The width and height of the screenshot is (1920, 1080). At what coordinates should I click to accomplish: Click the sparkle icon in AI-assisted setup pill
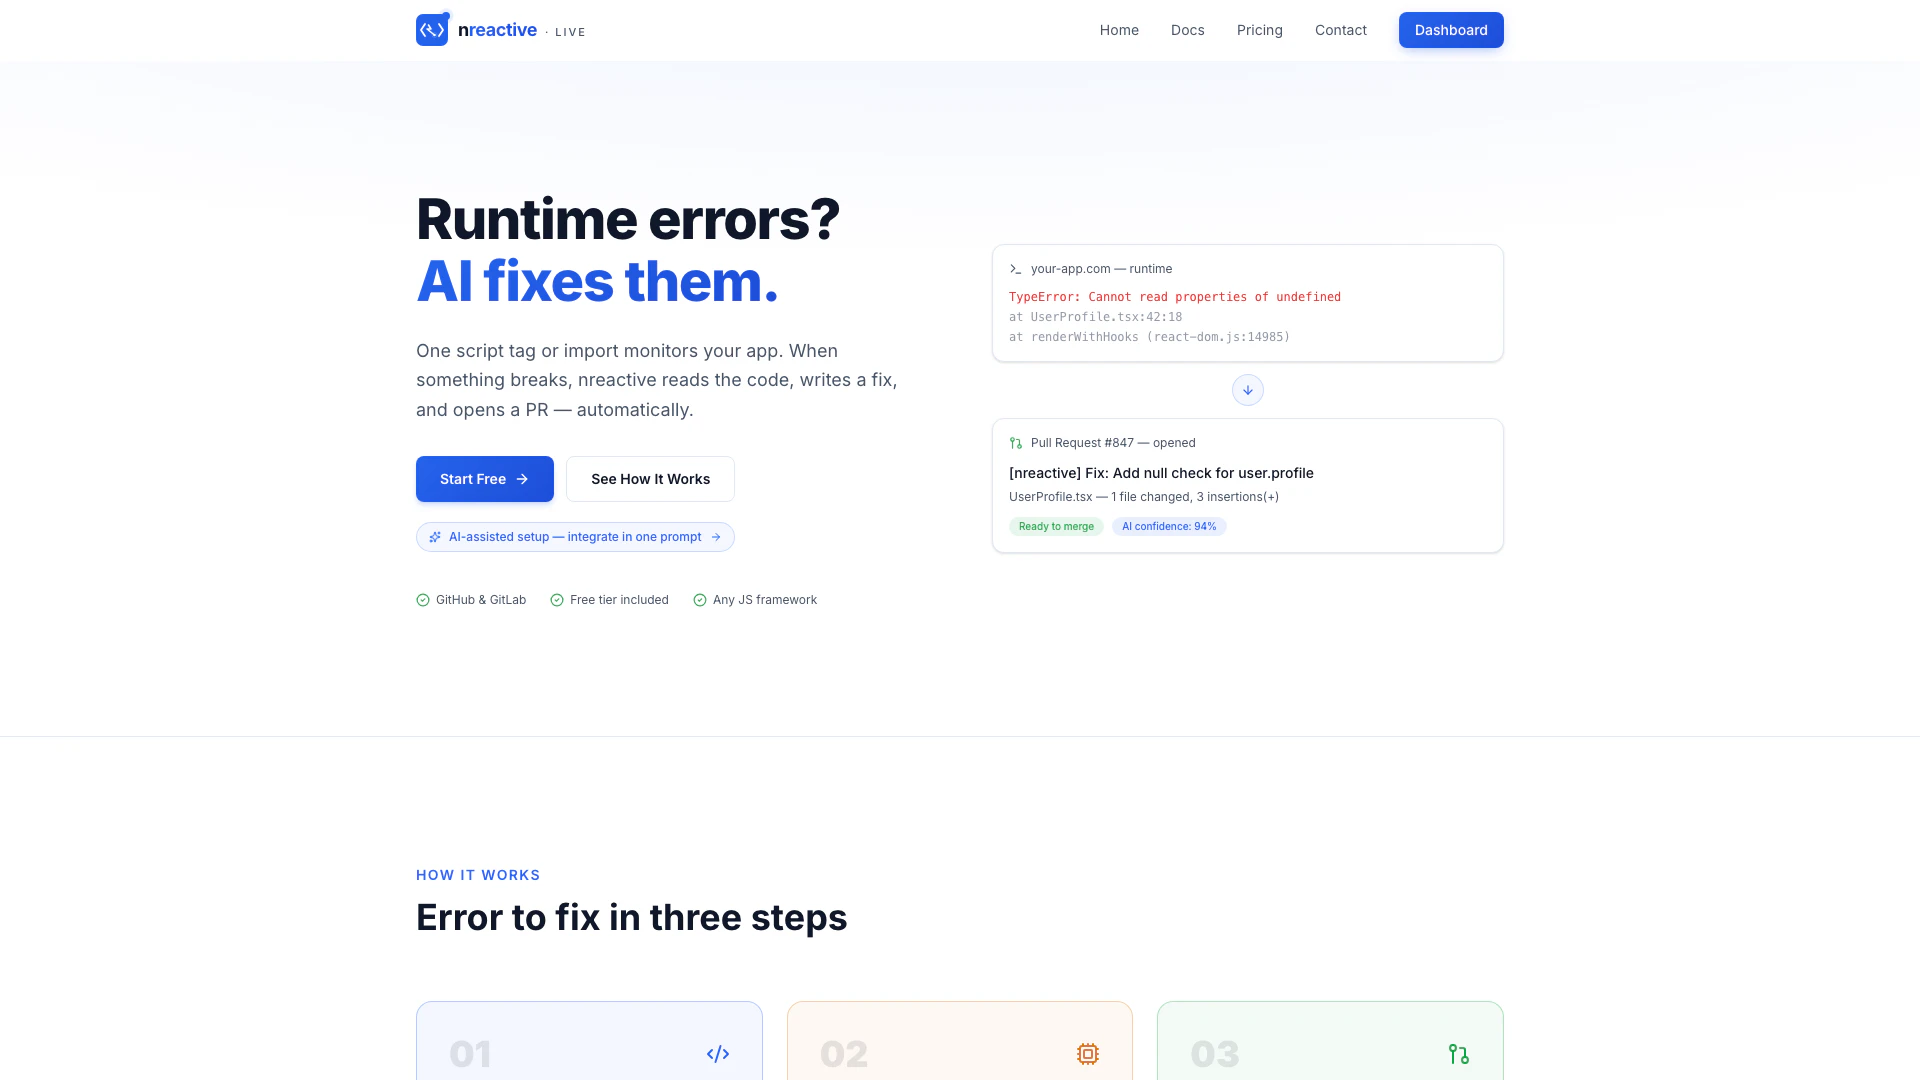(x=435, y=537)
